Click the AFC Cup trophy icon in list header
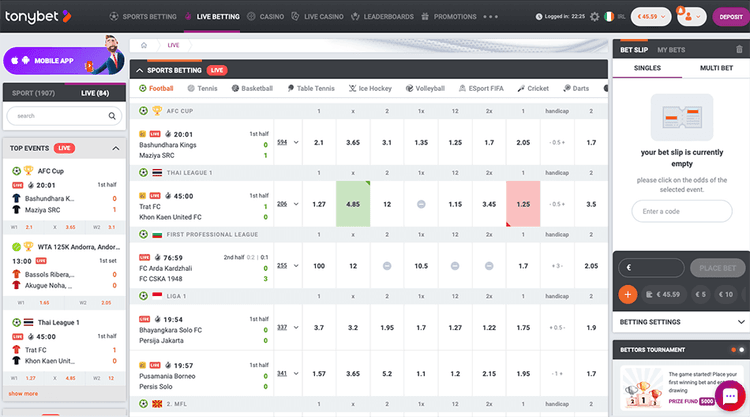 [157, 110]
